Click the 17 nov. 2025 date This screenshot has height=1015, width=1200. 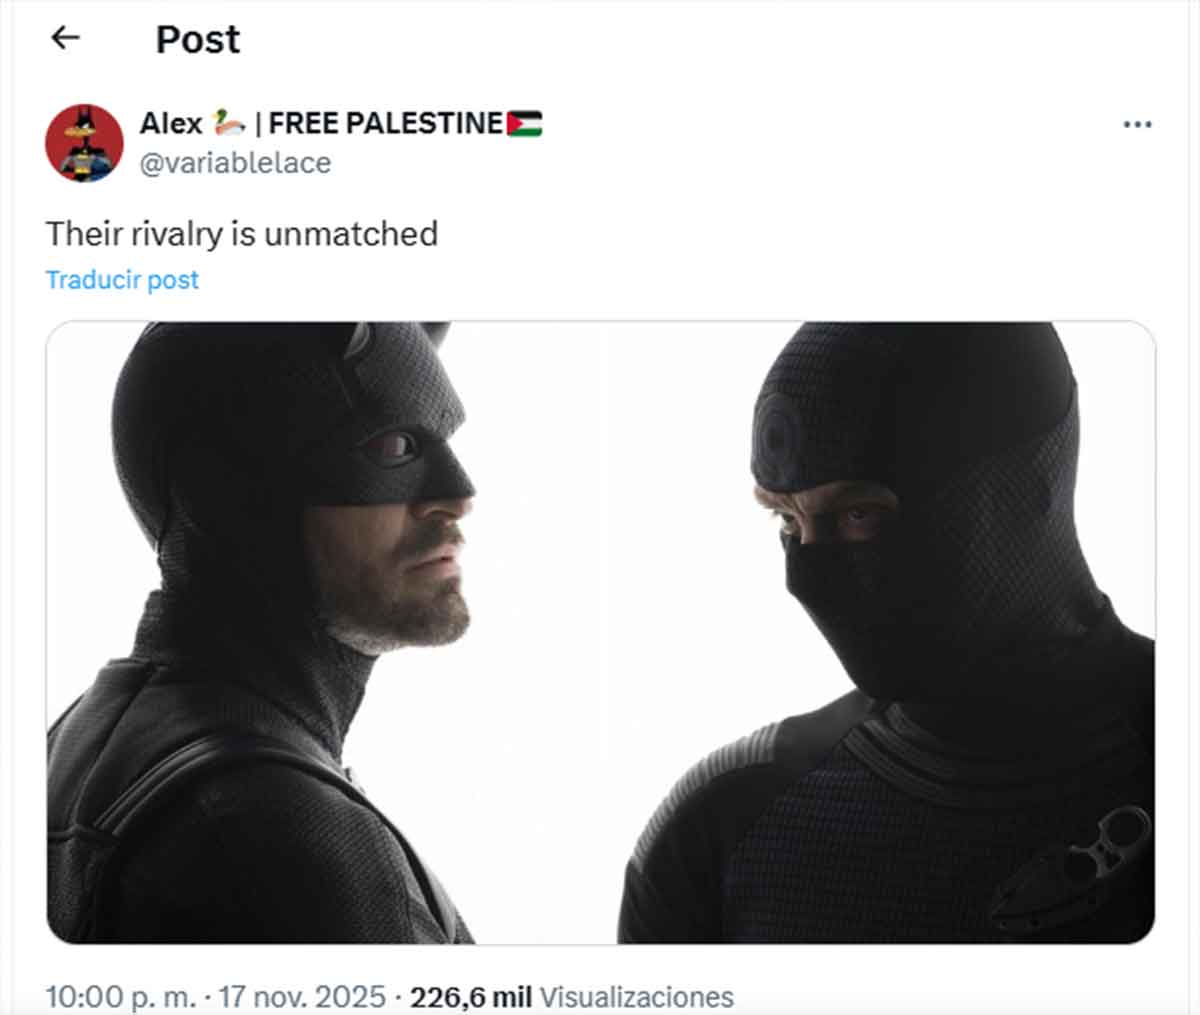[299, 996]
